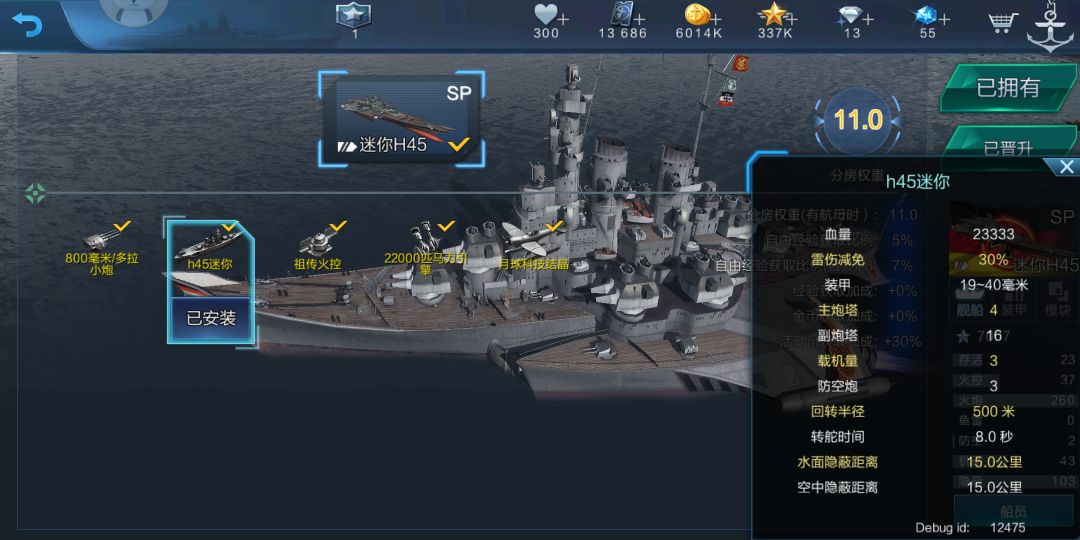Select the 22000匹马力引擎 engine module
The width and height of the screenshot is (1080, 540).
[x=426, y=248]
